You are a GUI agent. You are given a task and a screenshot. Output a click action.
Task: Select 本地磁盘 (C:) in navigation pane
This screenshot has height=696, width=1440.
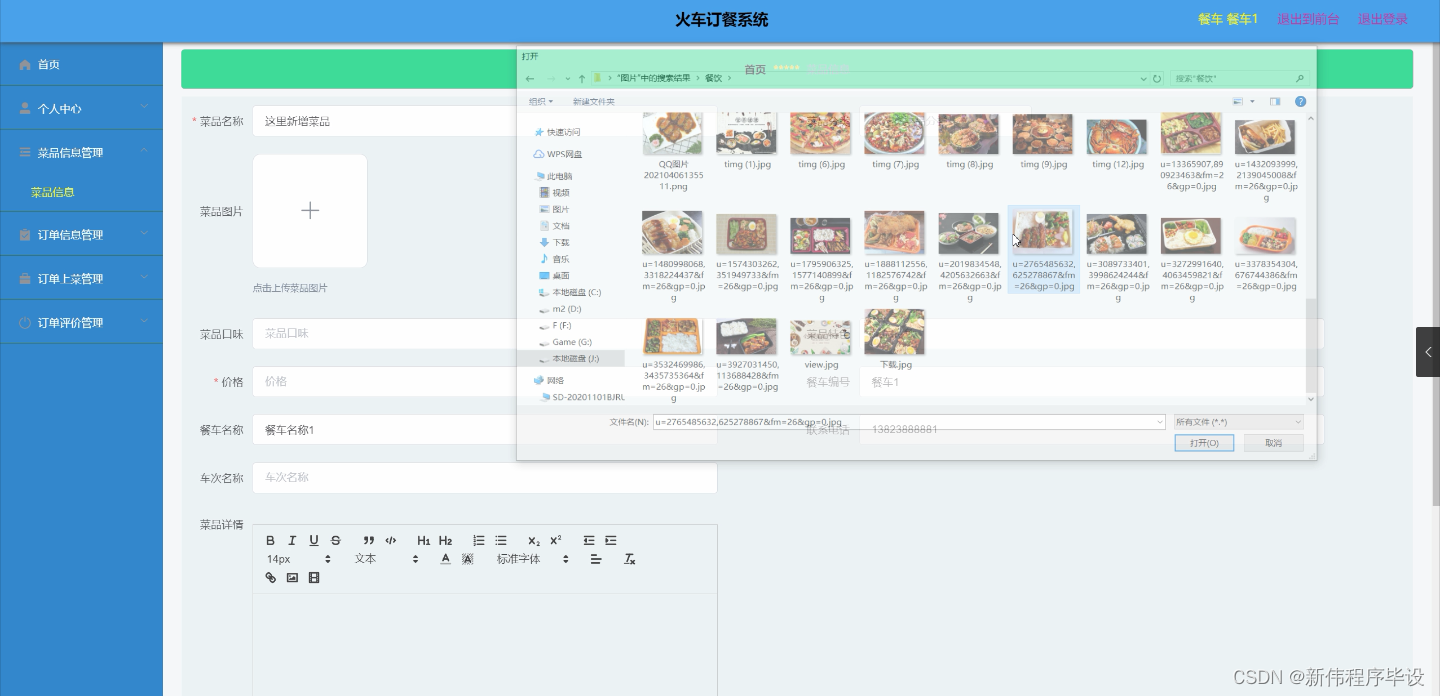570,293
